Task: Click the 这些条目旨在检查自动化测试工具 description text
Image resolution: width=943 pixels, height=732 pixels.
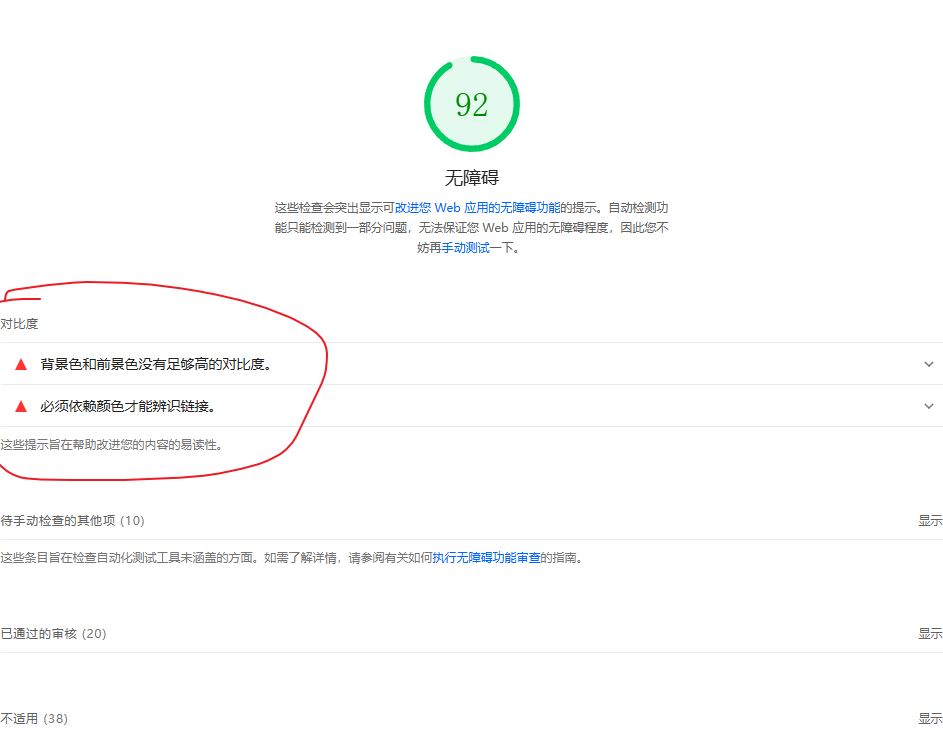Action: point(200,558)
